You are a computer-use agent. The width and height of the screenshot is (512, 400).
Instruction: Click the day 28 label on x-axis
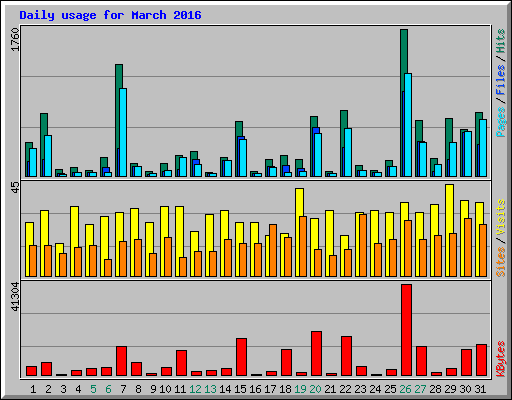point(435,389)
